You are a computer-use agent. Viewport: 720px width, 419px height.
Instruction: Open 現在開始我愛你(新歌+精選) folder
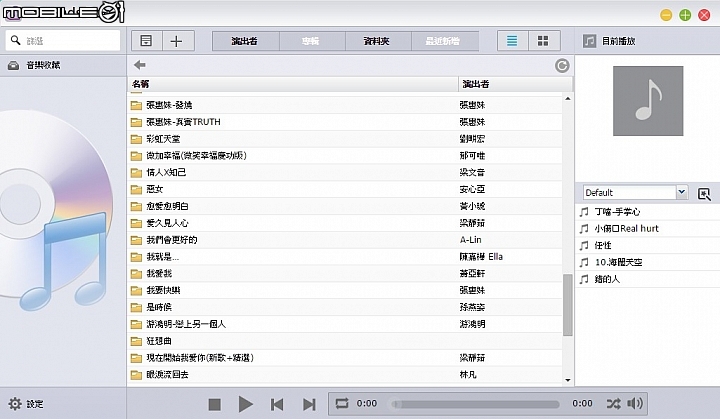[345, 358]
